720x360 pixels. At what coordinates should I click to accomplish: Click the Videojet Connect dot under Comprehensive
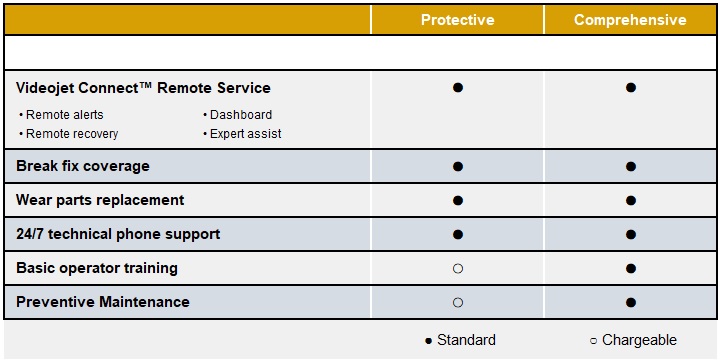[x=630, y=87]
